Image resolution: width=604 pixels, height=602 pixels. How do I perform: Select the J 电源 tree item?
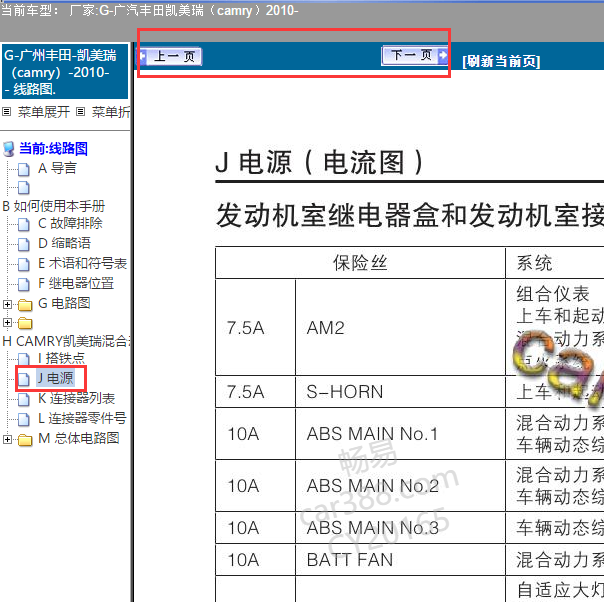point(55,378)
